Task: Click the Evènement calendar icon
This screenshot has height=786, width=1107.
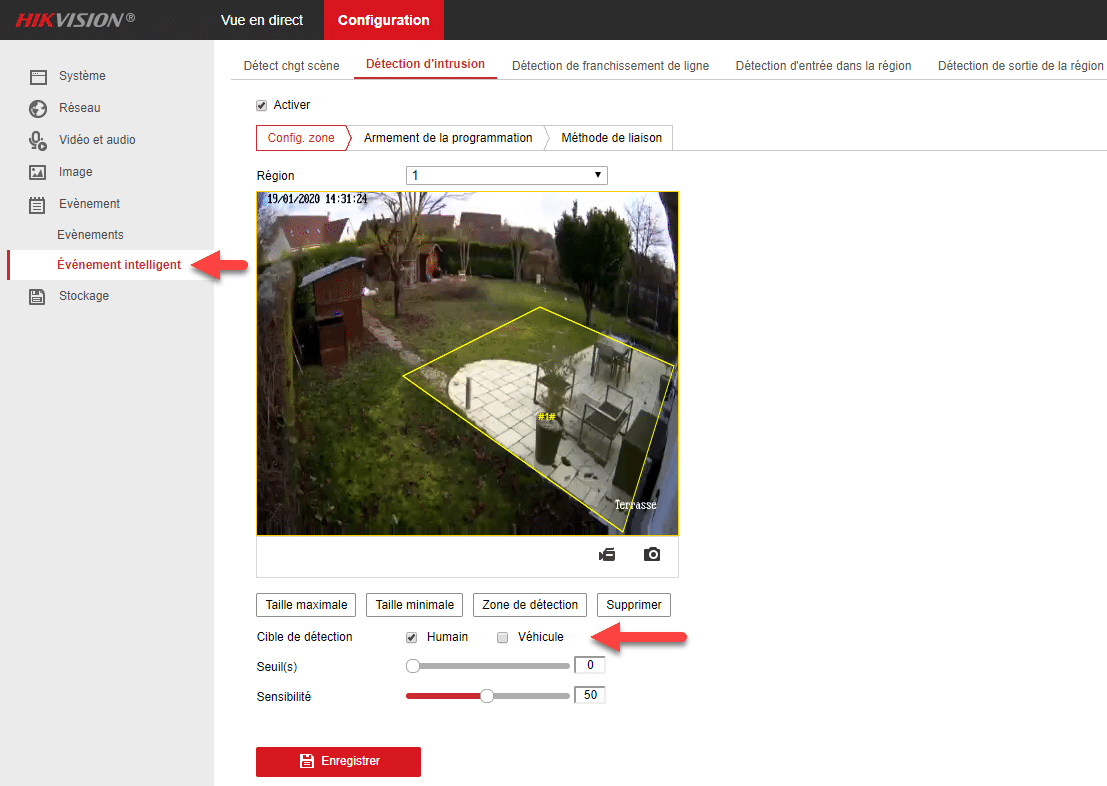Action: point(37,205)
